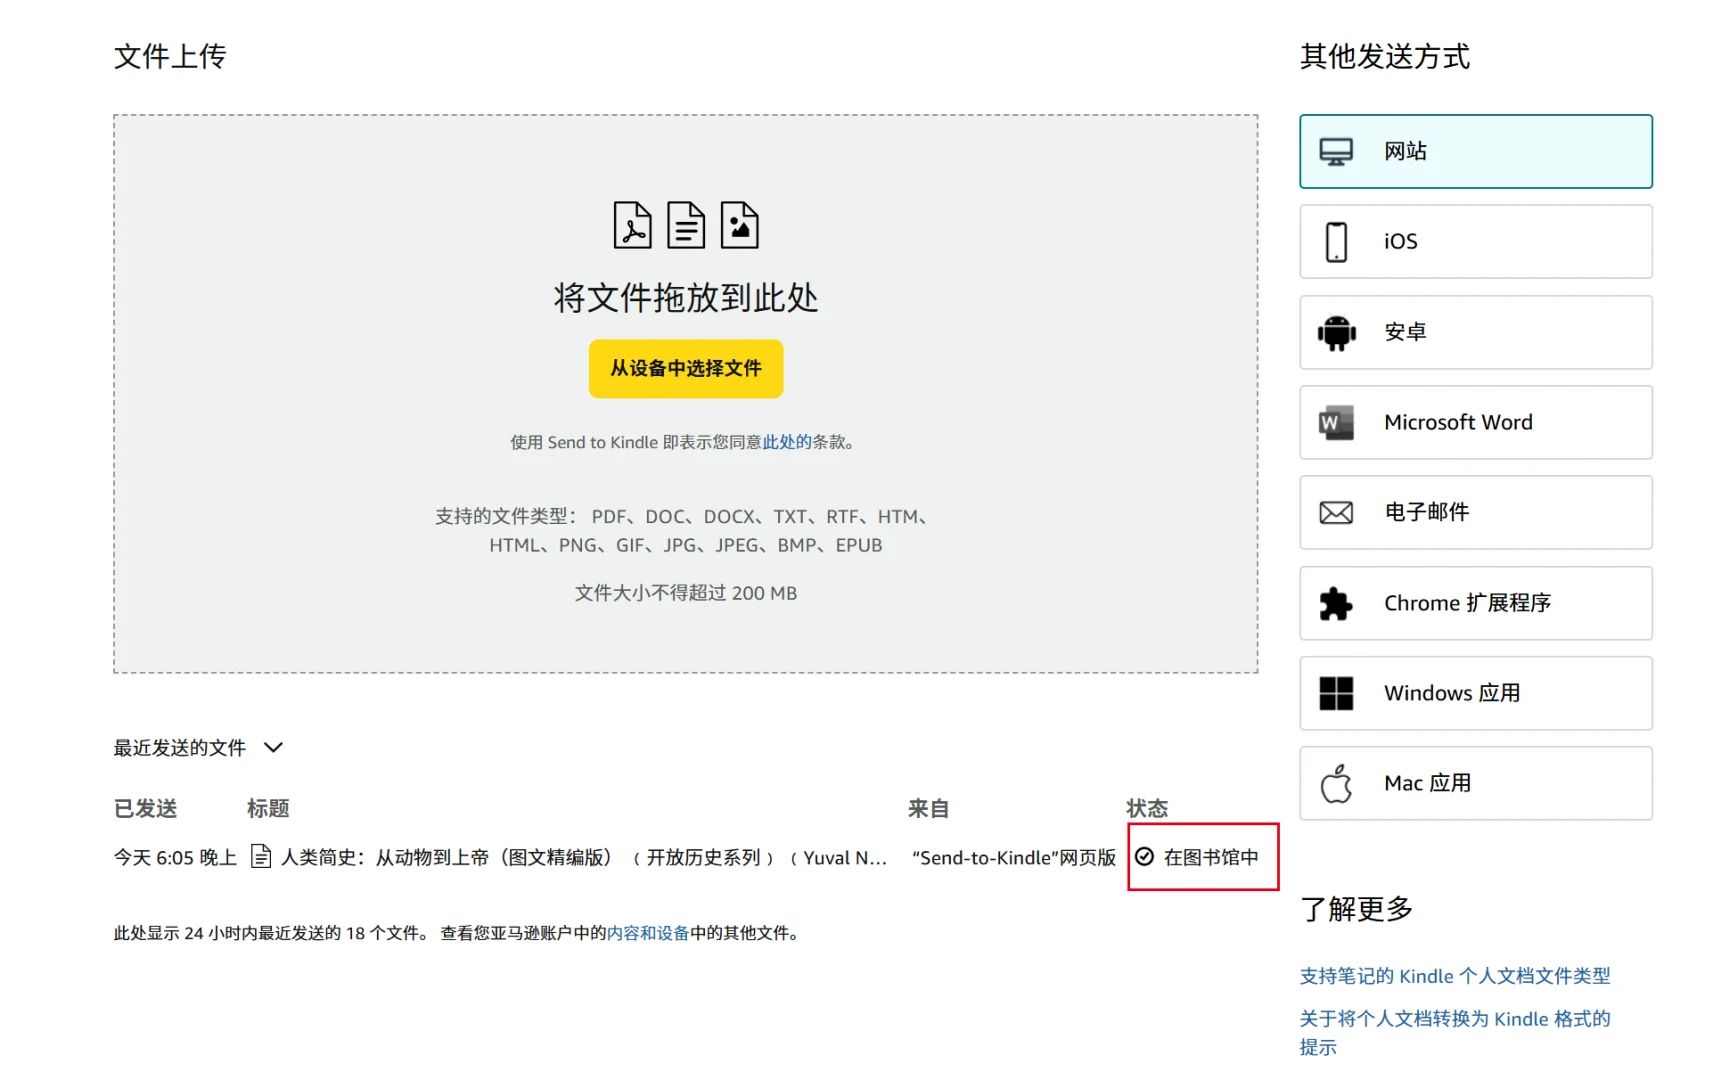Click the Microsoft Word icon
The width and height of the screenshot is (1713, 1080).
[x=1336, y=422]
